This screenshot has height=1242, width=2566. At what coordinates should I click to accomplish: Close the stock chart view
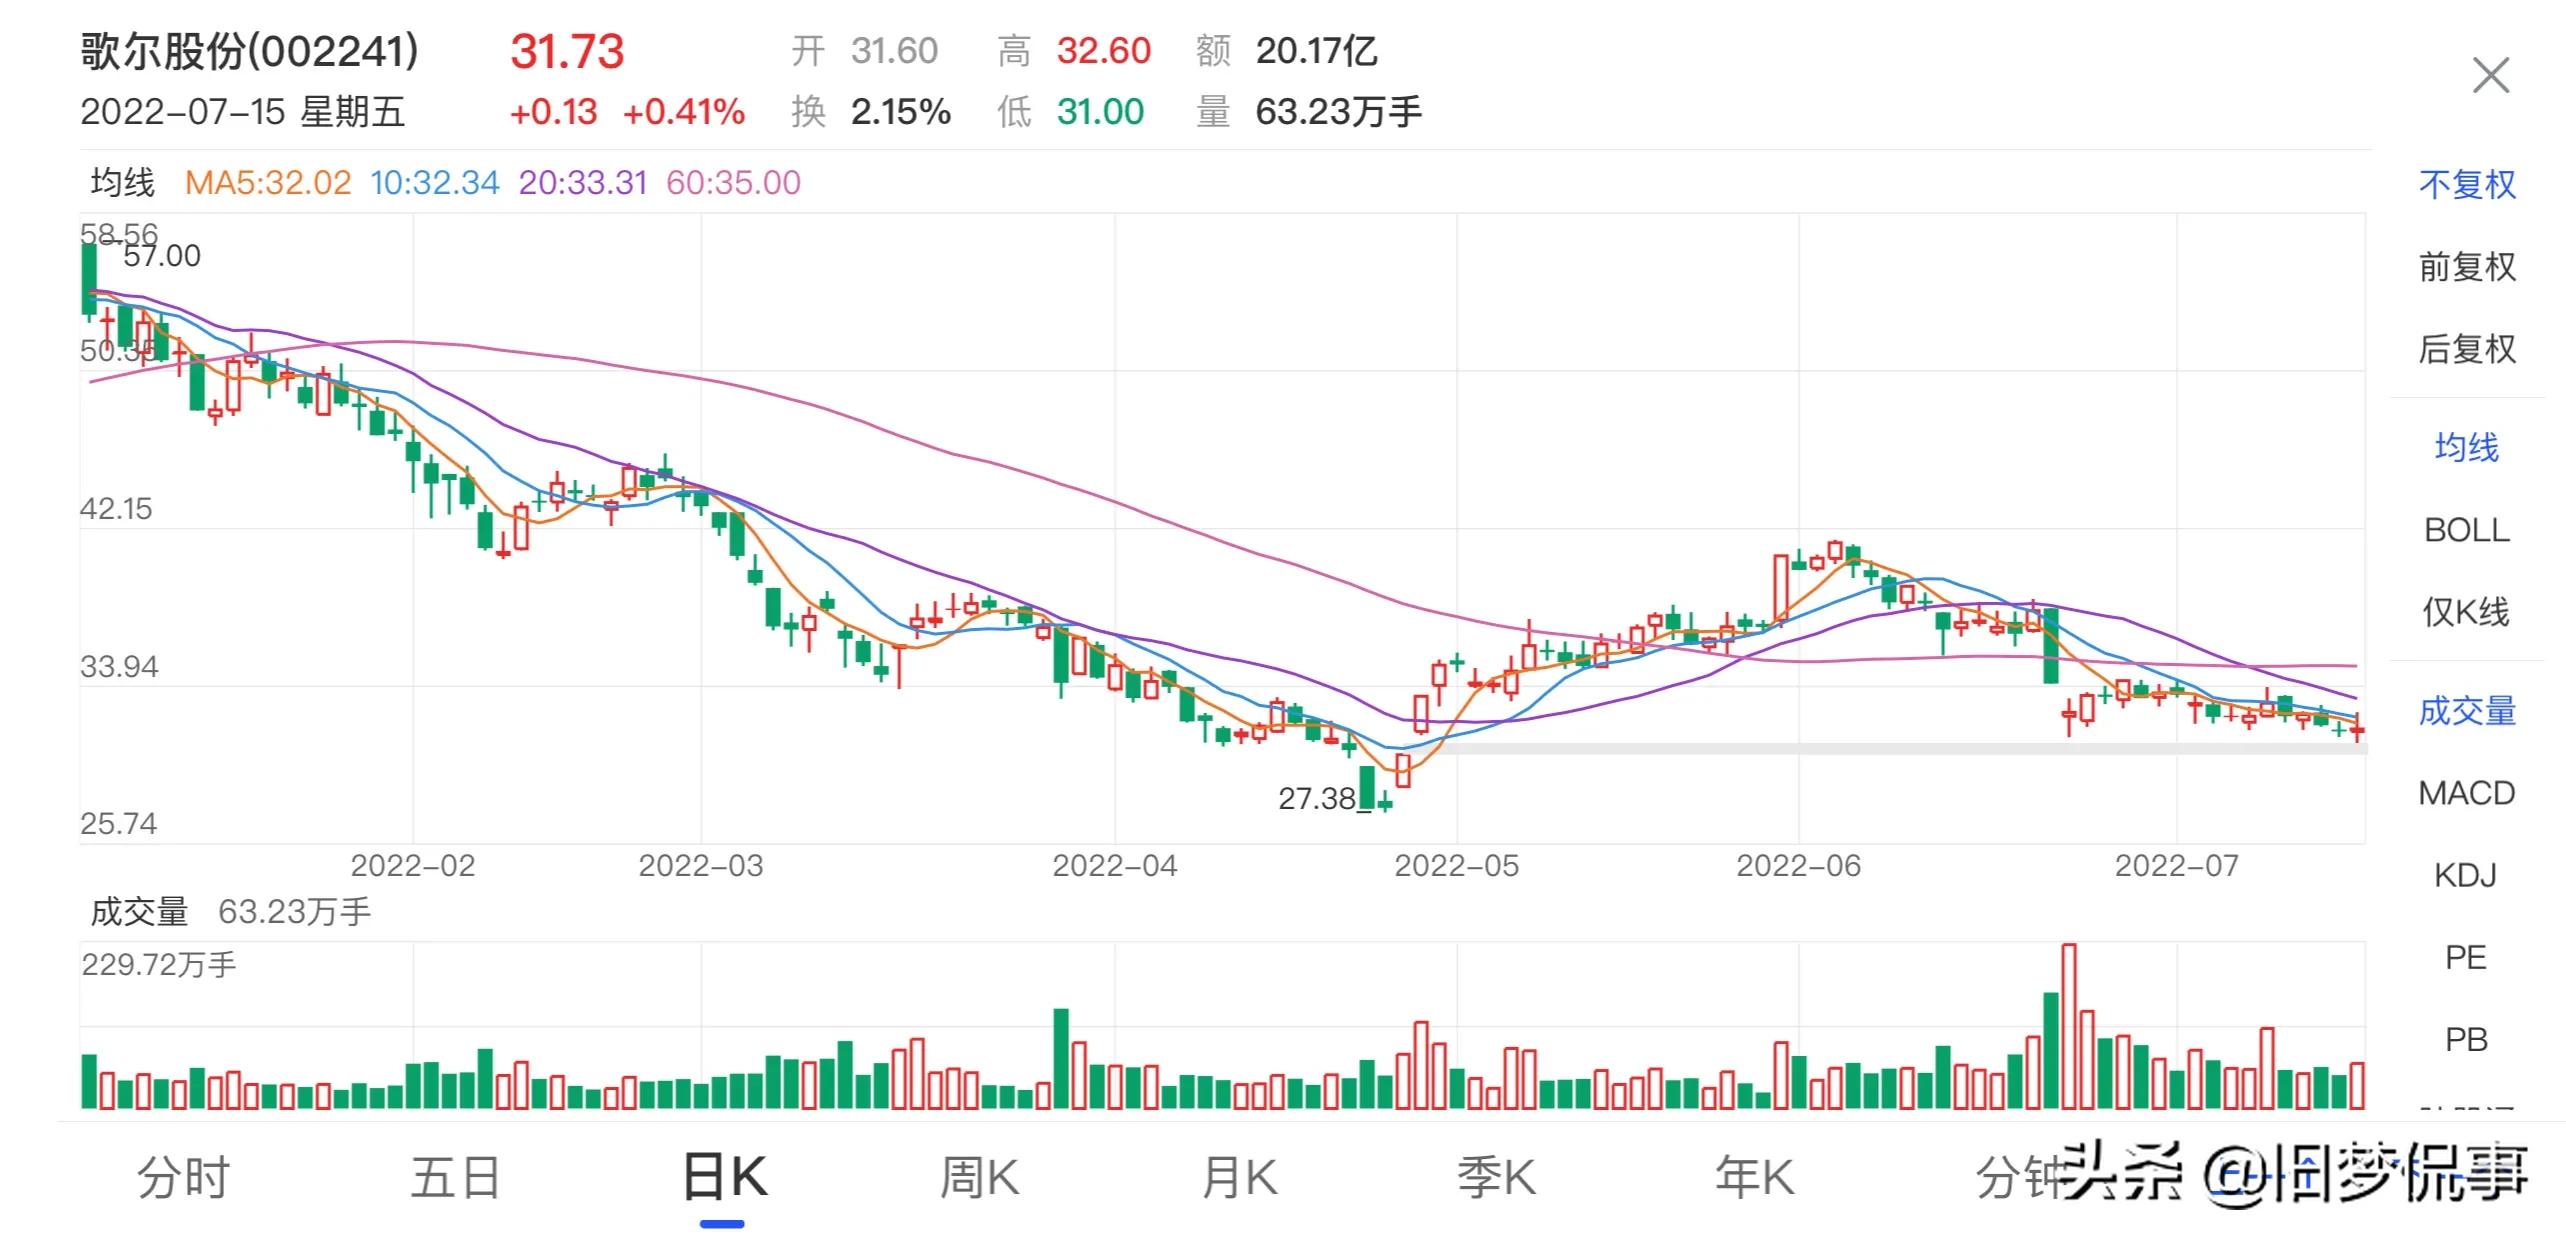[2490, 76]
